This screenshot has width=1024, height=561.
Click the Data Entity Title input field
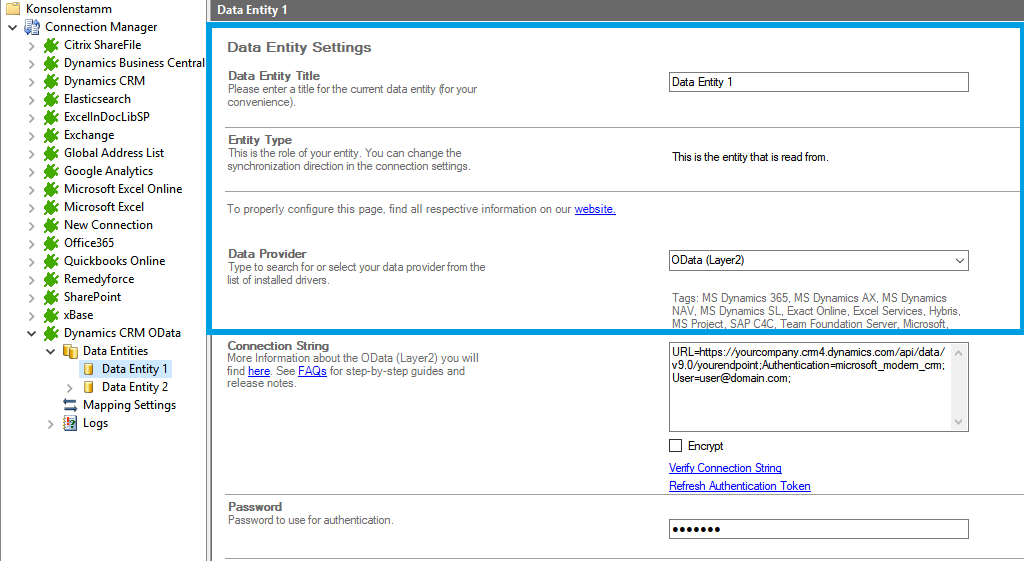[818, 82]
